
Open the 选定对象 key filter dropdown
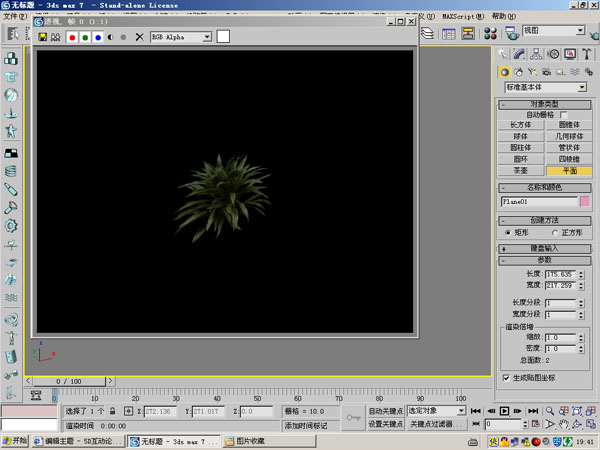tap(437, 411)
